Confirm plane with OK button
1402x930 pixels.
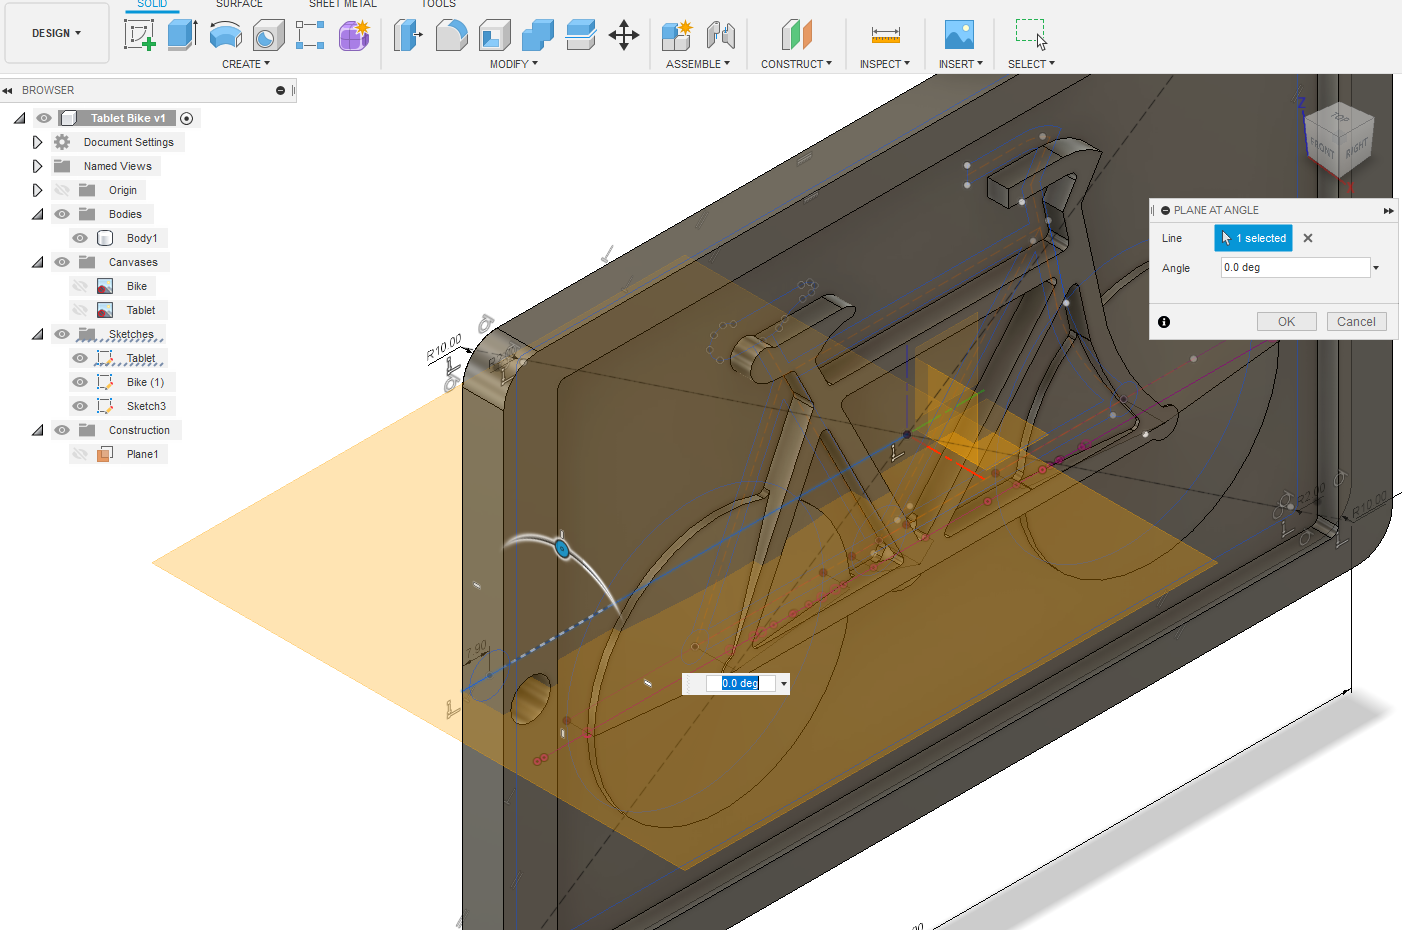coord(1286,322)
